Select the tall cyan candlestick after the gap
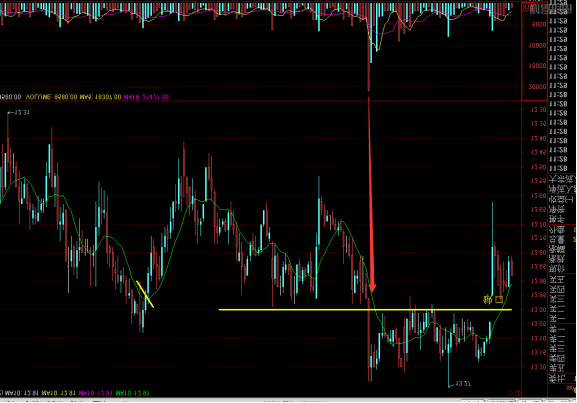577x403 pixels. pos(492,249)
